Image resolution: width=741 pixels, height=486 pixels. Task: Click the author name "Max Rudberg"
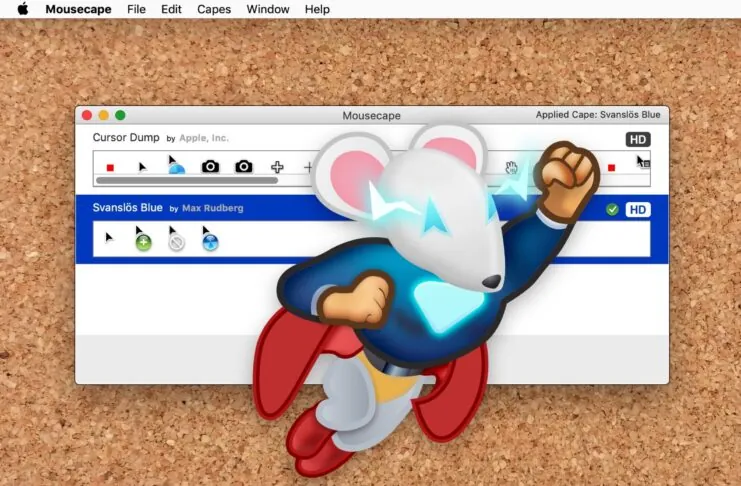click(213, 208)
